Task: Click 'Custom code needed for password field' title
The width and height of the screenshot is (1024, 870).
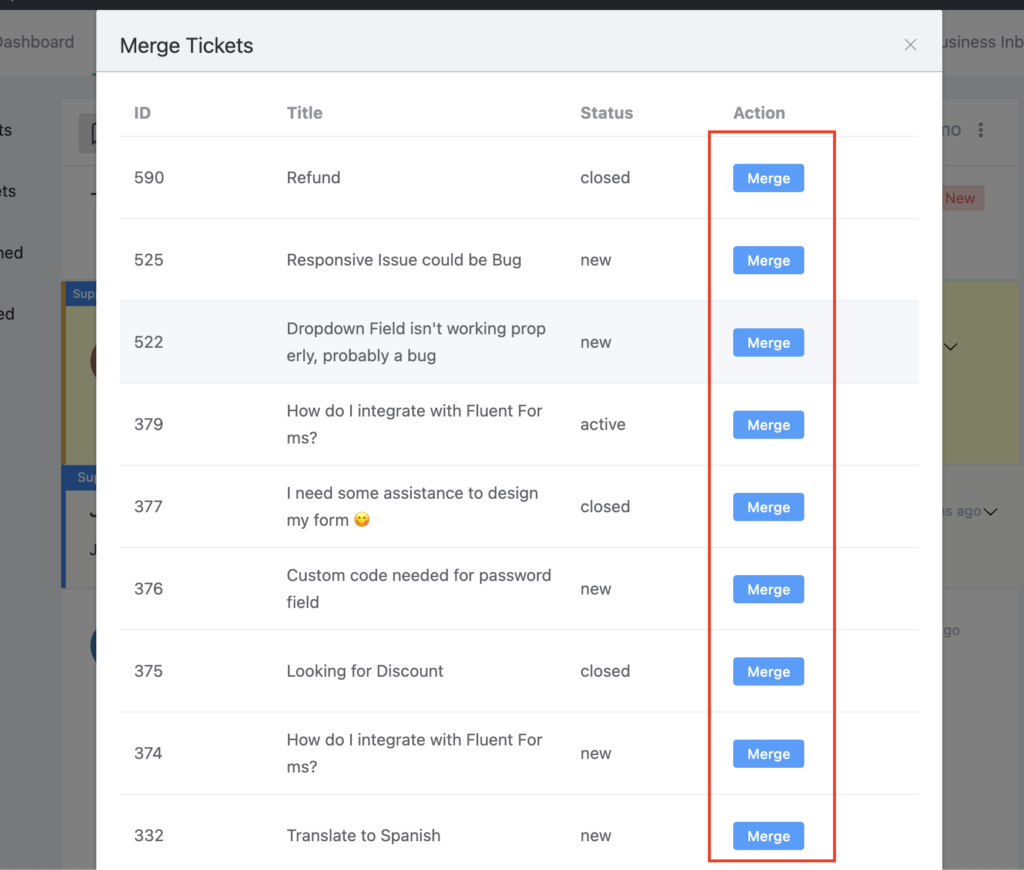Action: [x=419, y=589]
